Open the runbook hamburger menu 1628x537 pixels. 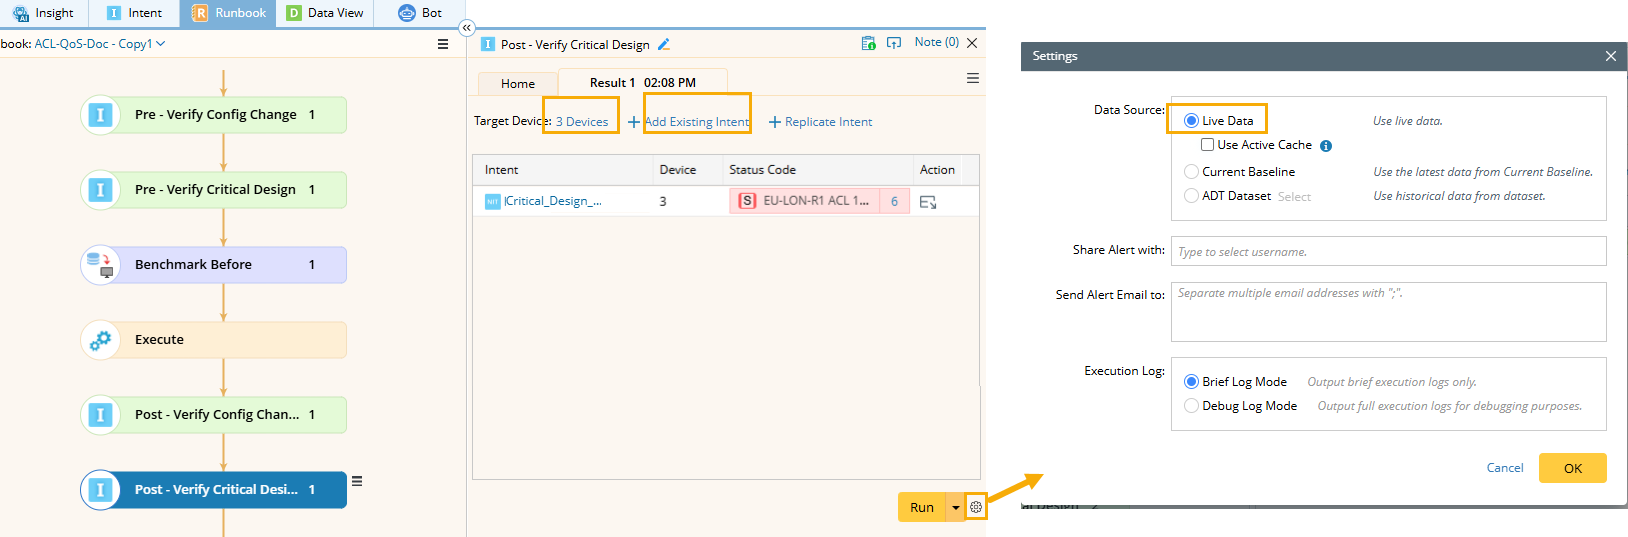tap(443, 44)
